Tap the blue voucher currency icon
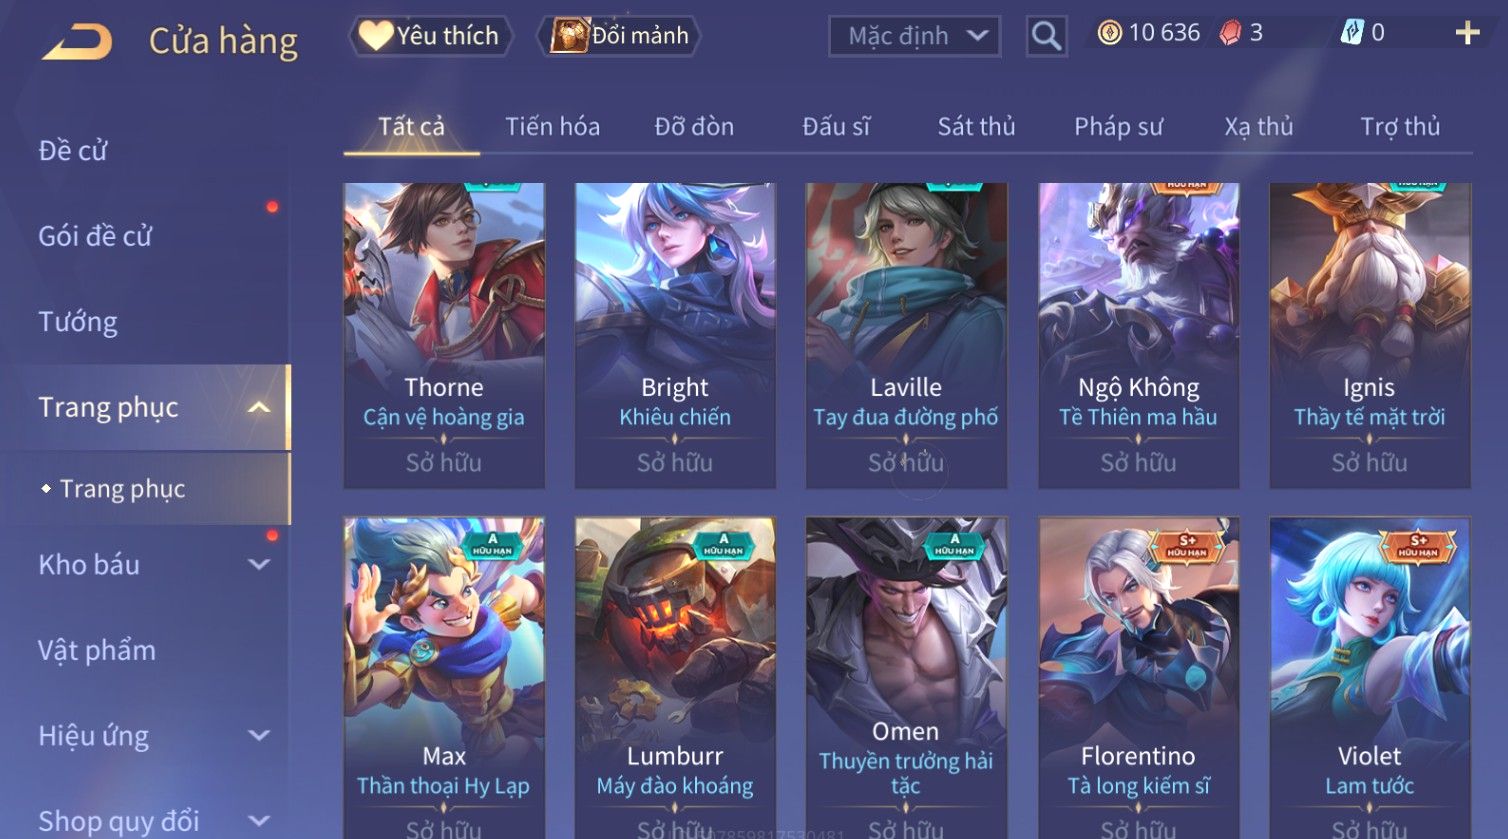 point(1351,33)
